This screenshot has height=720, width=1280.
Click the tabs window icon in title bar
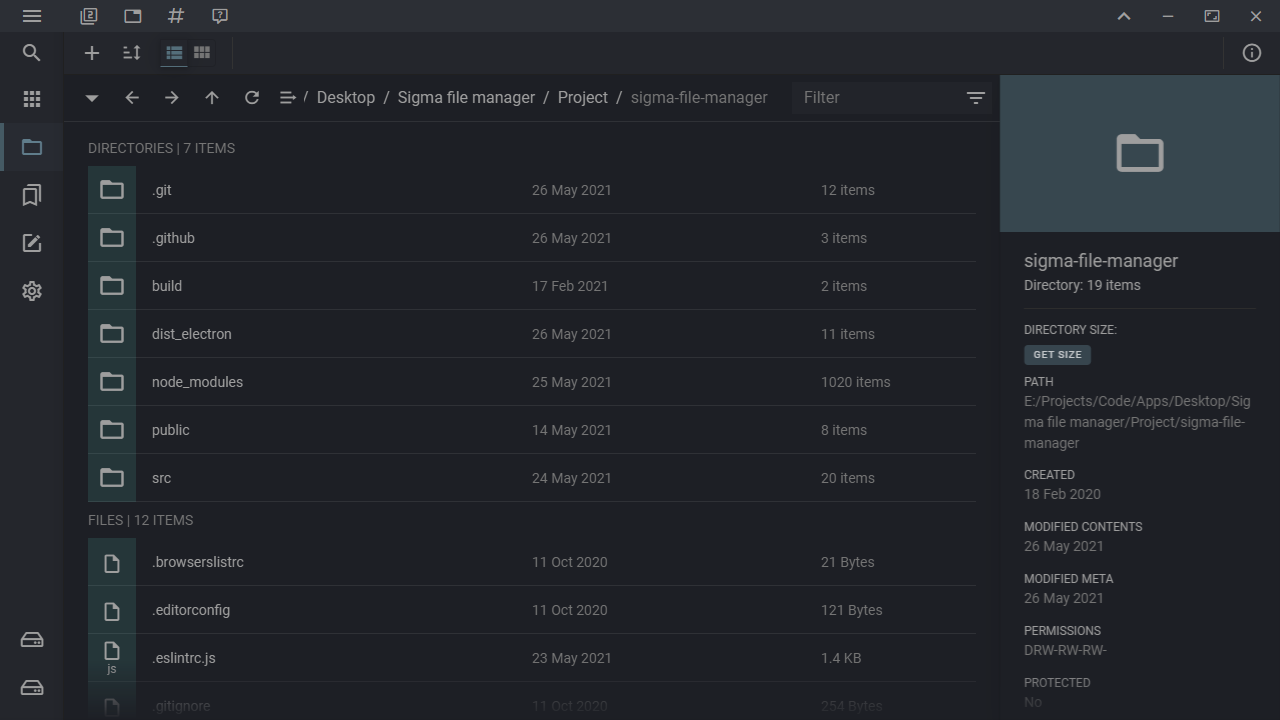[133, 16]
